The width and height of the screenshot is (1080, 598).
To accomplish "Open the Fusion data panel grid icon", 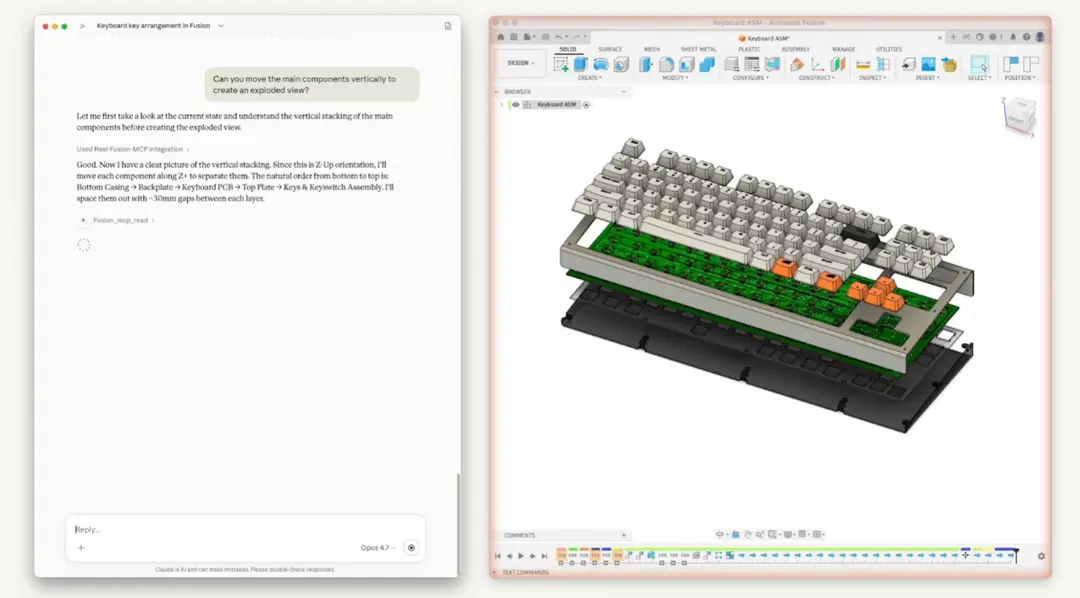I will pyautogui.click(x=514, y=37).
